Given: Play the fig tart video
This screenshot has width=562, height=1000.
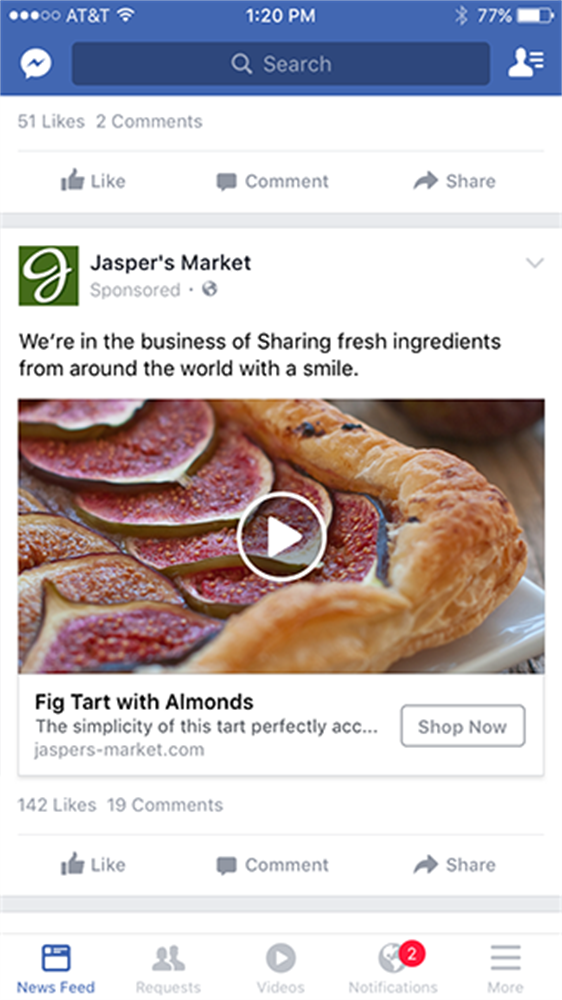Looking at the screenshot, I should [x=281, y=537].
